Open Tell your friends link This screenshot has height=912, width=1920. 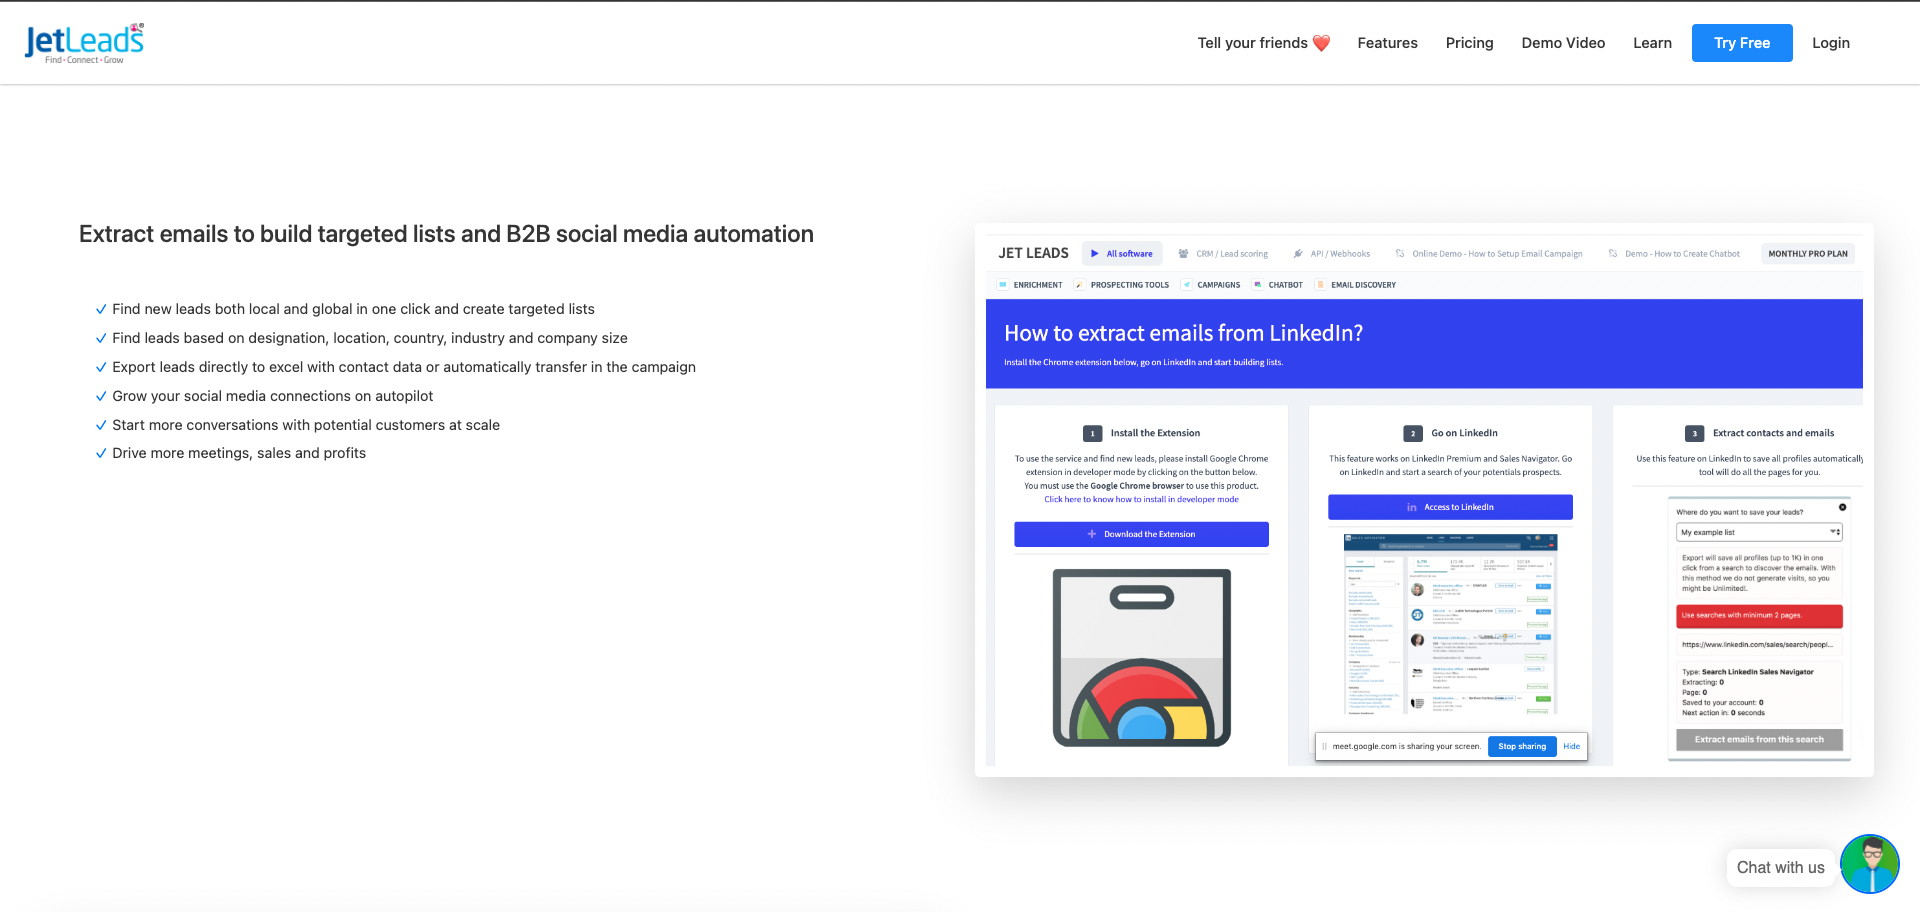(1264, 43)
